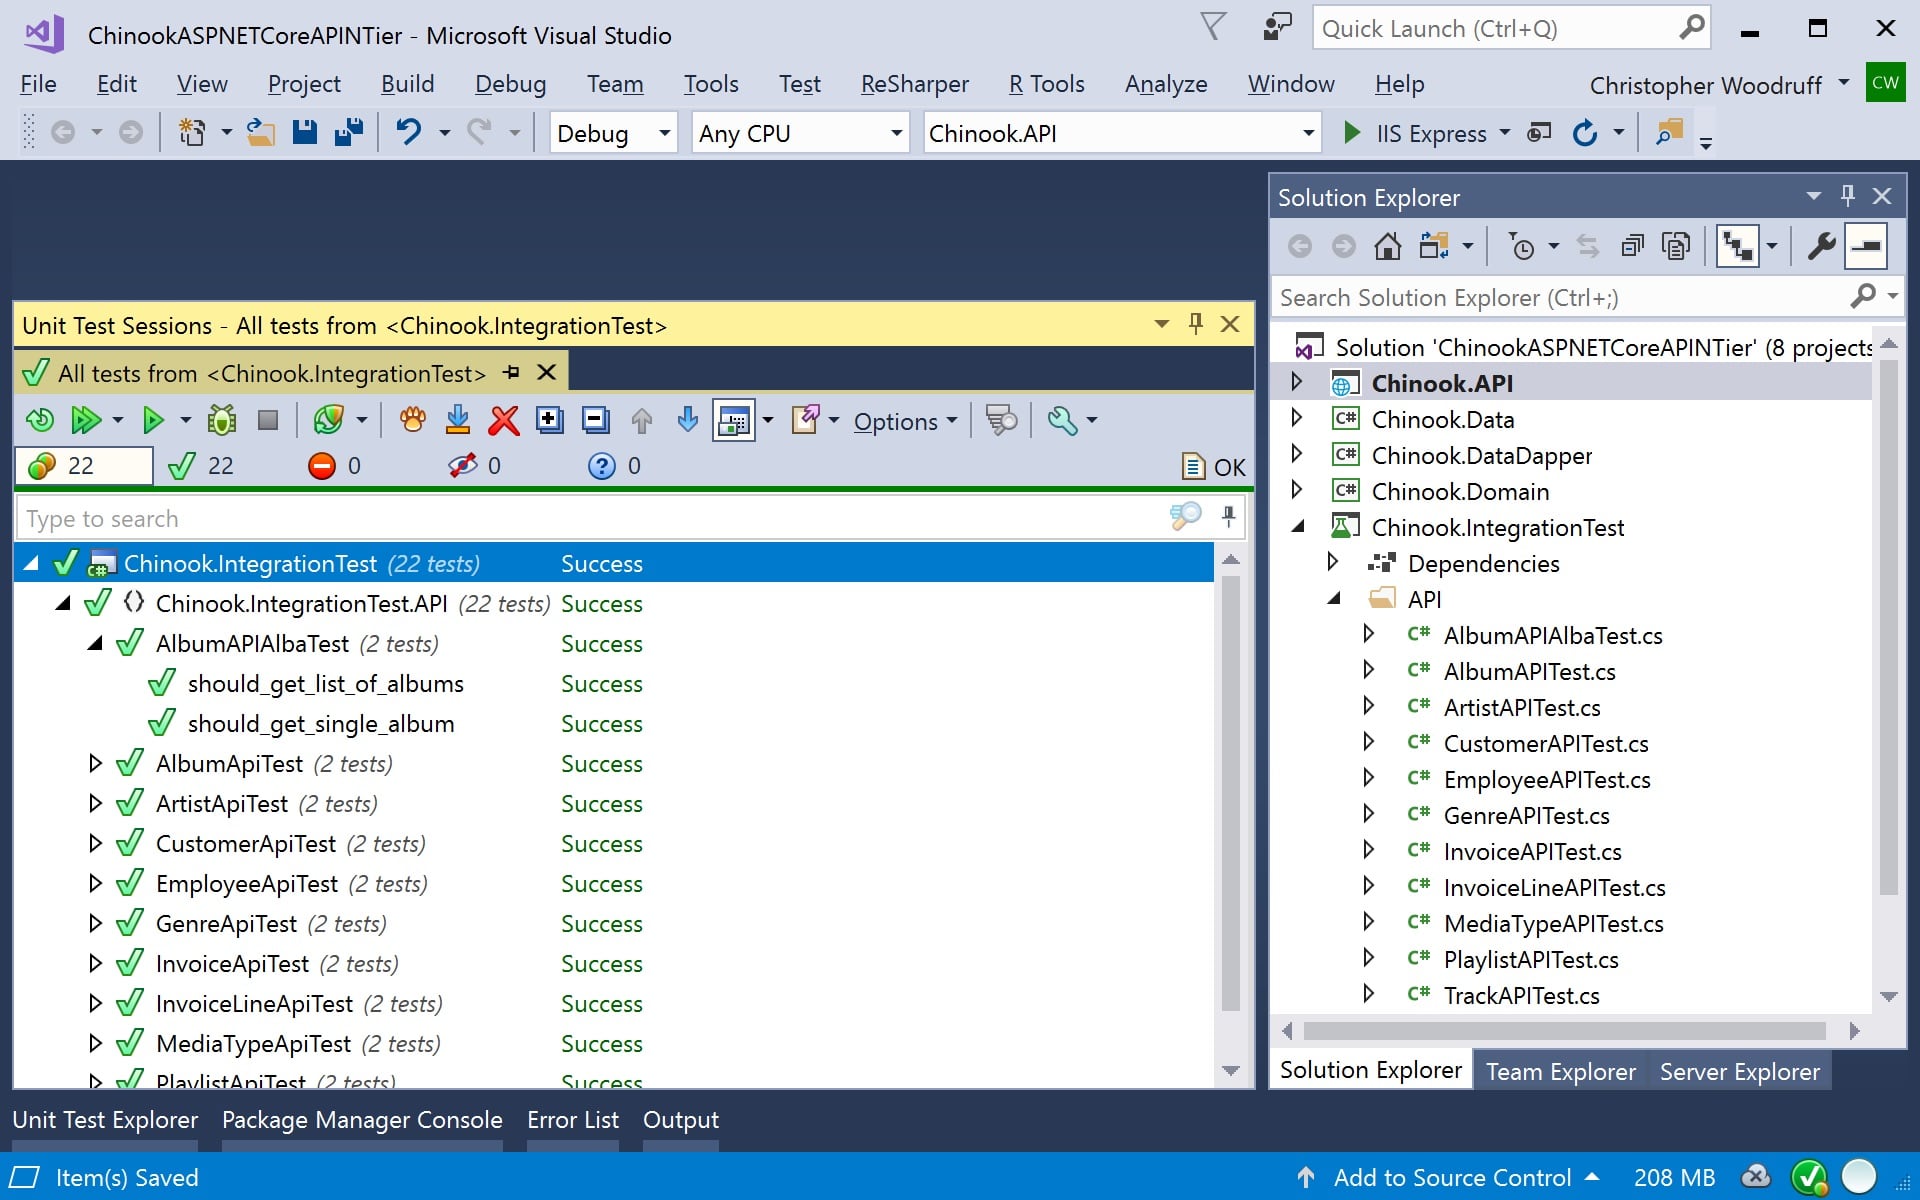This screenshot has height=1200, width=1920.
Task: Click red X remove tests icon
Action: [x=504, y=420]
